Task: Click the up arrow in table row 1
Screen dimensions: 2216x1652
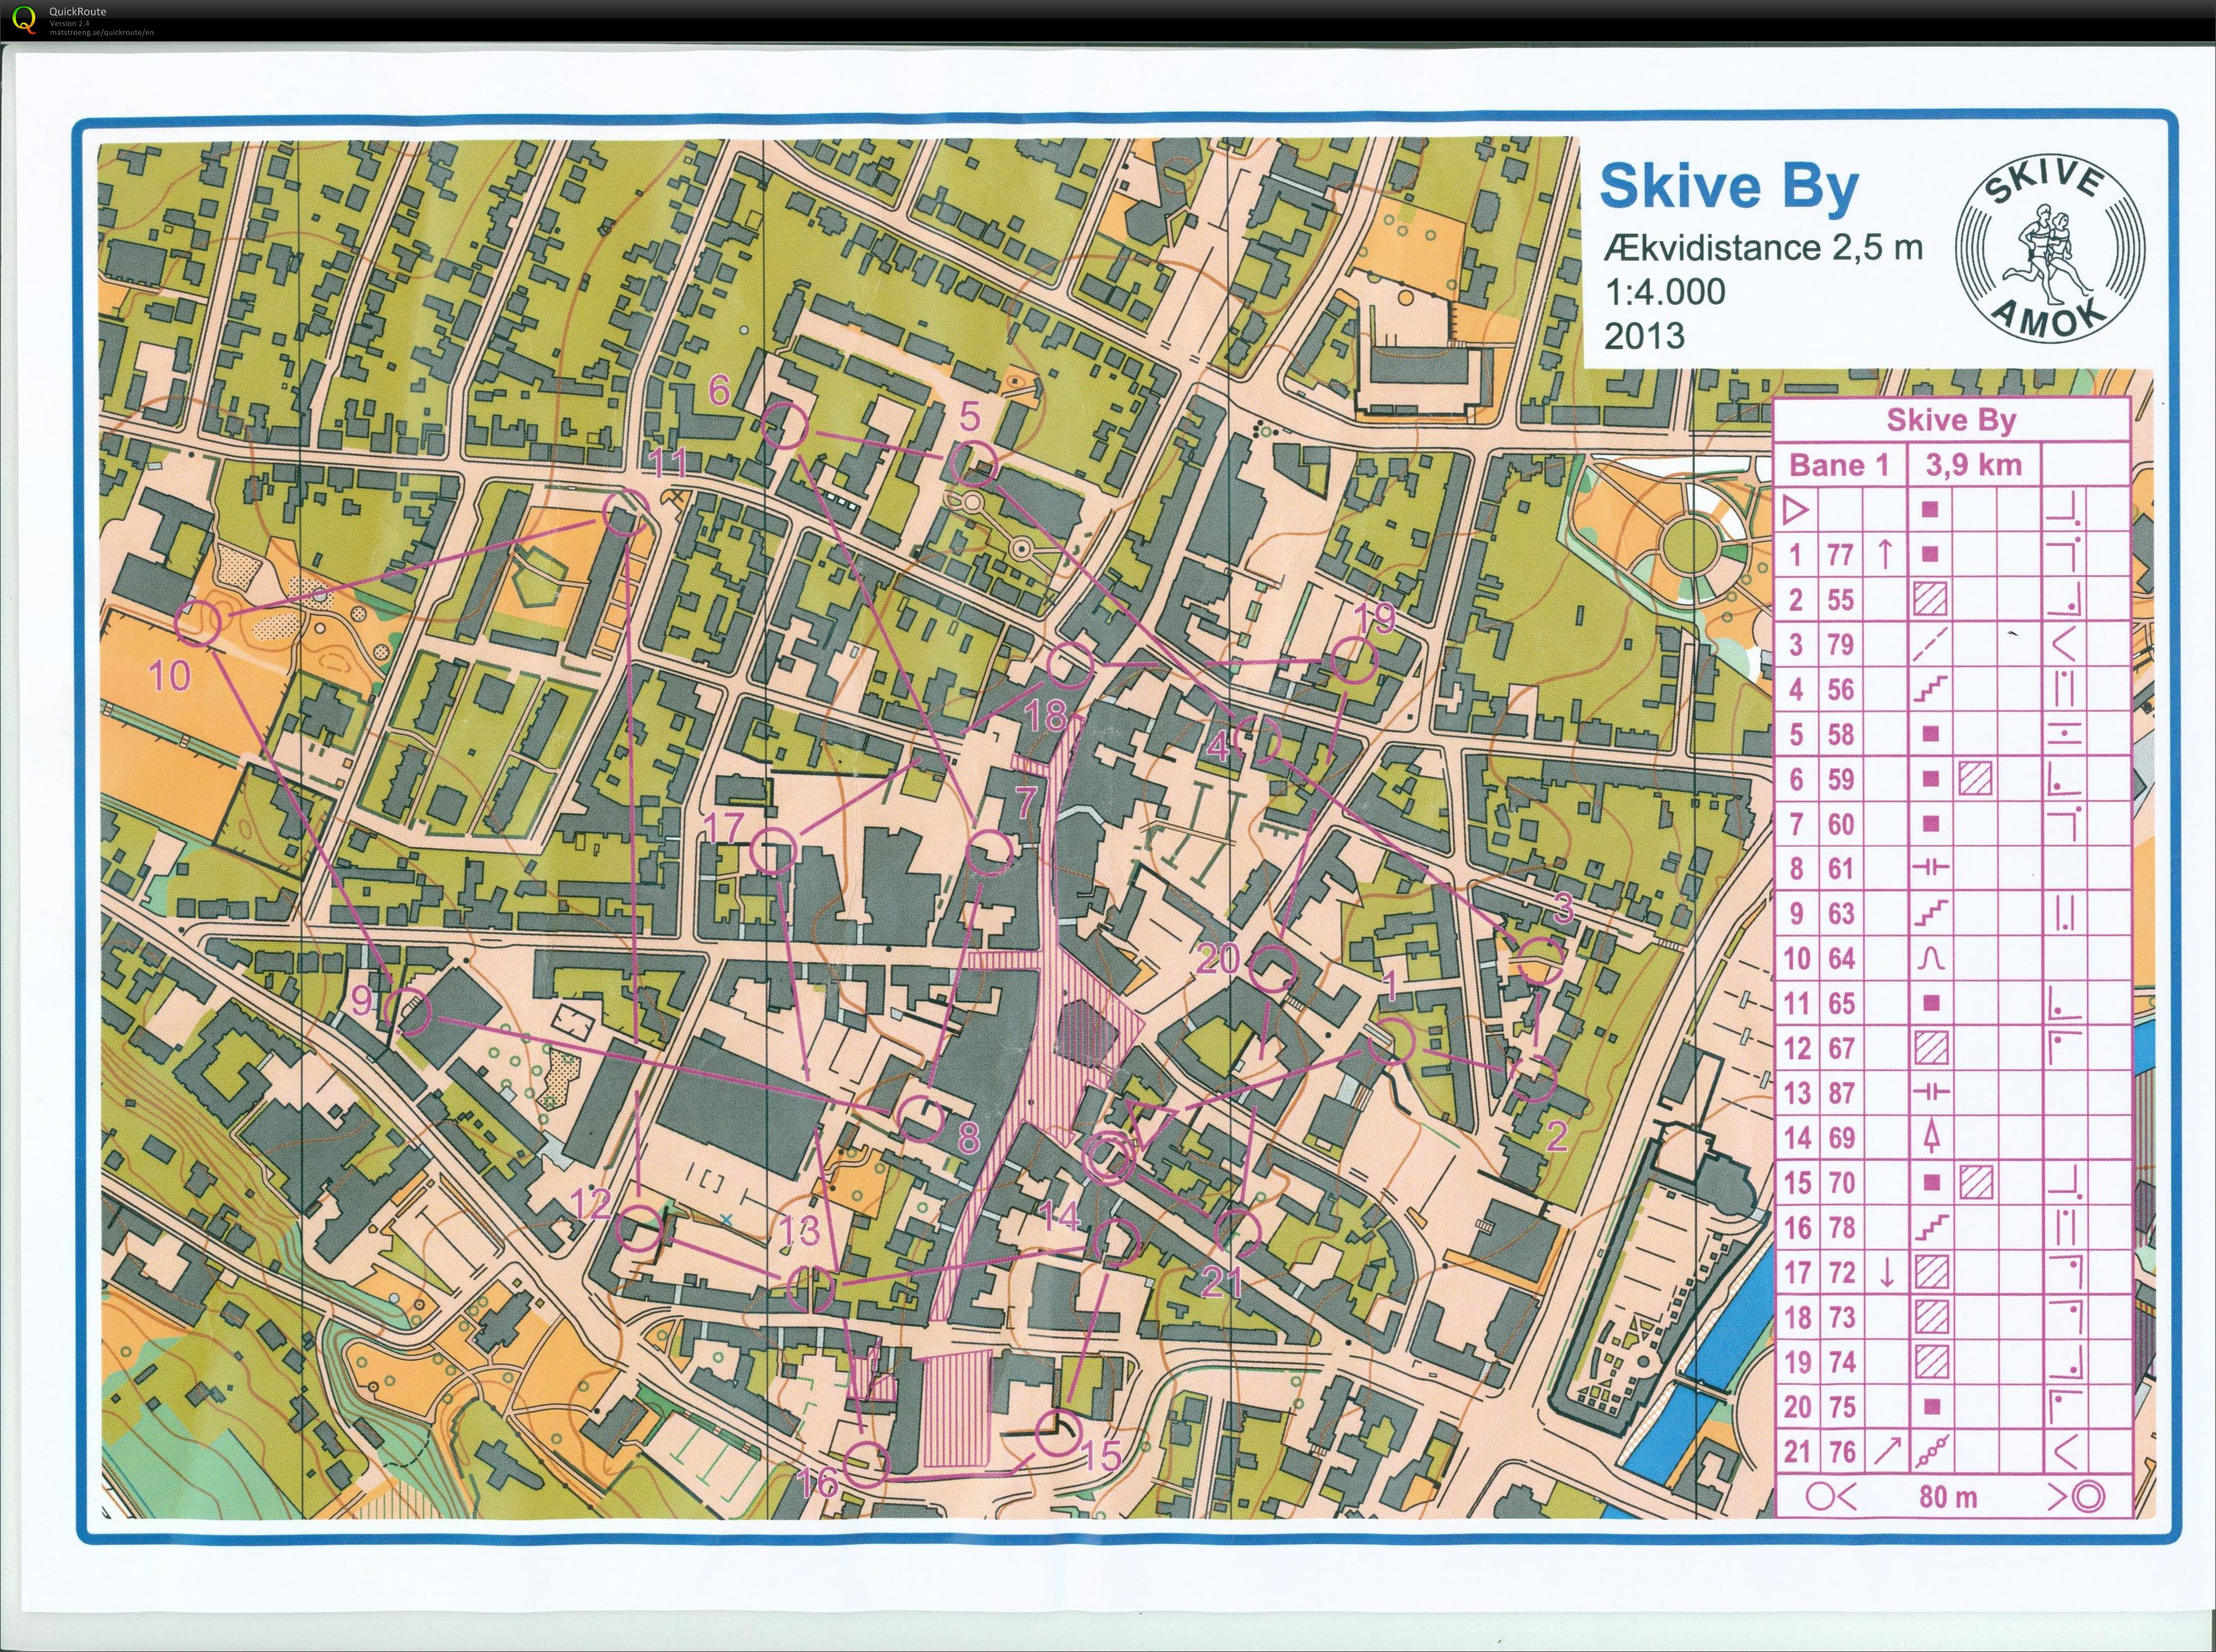Action: tap(1886, 554)
